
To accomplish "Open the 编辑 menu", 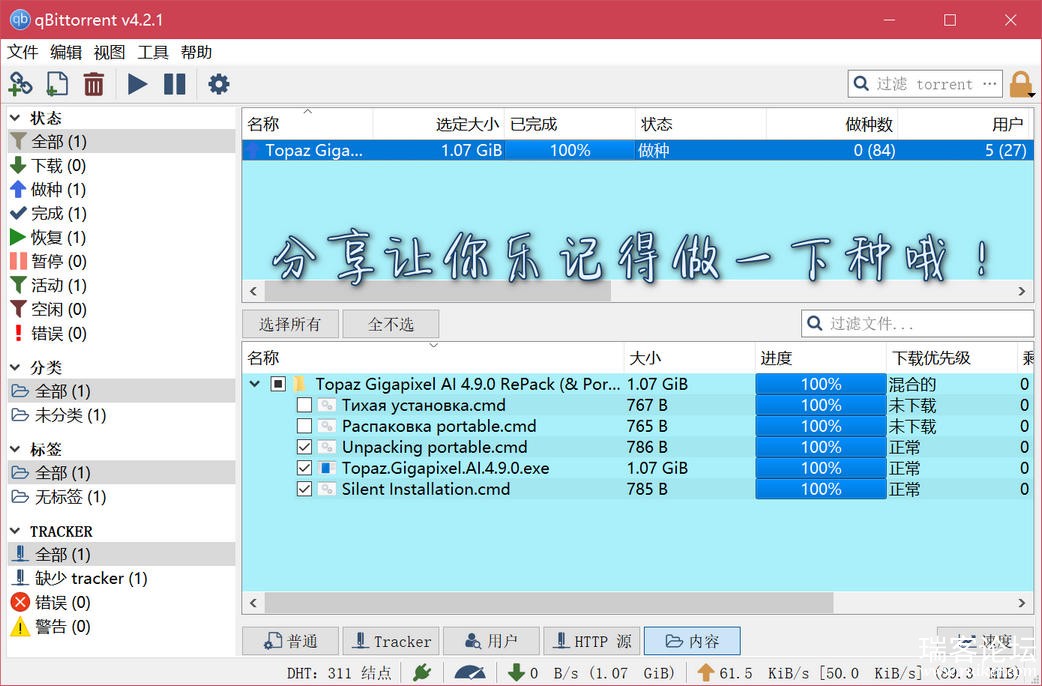I will point(66,52).
